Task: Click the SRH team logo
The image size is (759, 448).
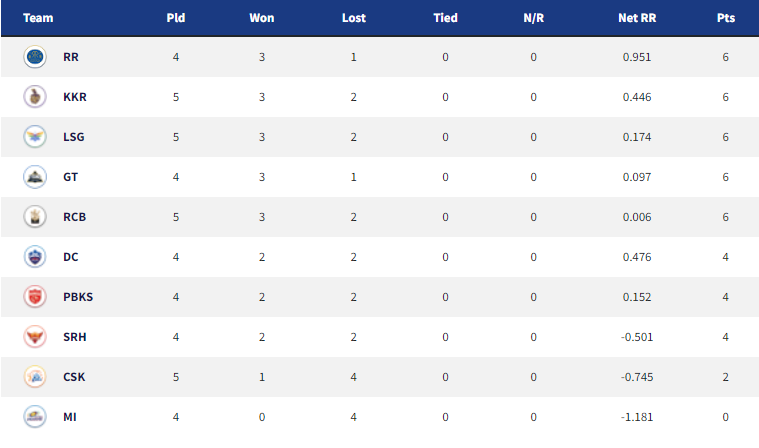Action: pos(35,337)
